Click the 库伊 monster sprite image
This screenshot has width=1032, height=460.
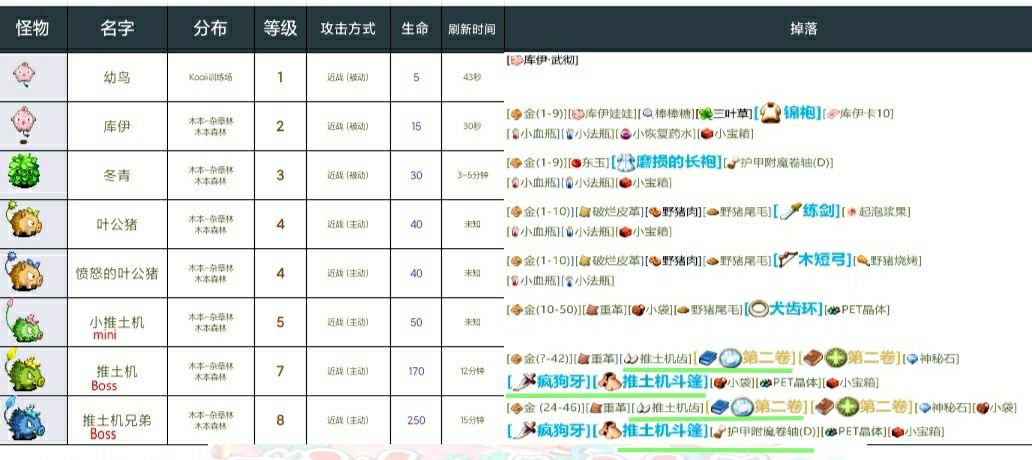[x=23, y=124]
